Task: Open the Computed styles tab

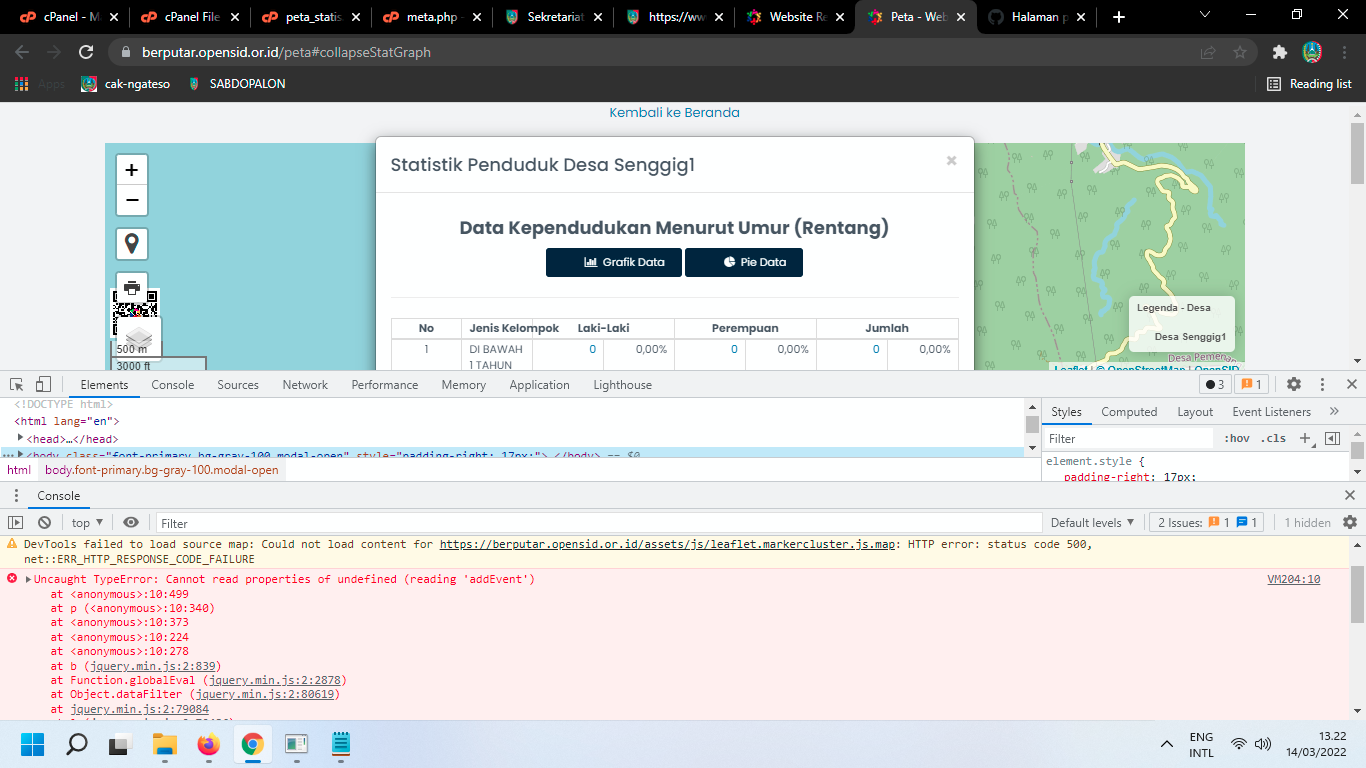Action: 1129,411
